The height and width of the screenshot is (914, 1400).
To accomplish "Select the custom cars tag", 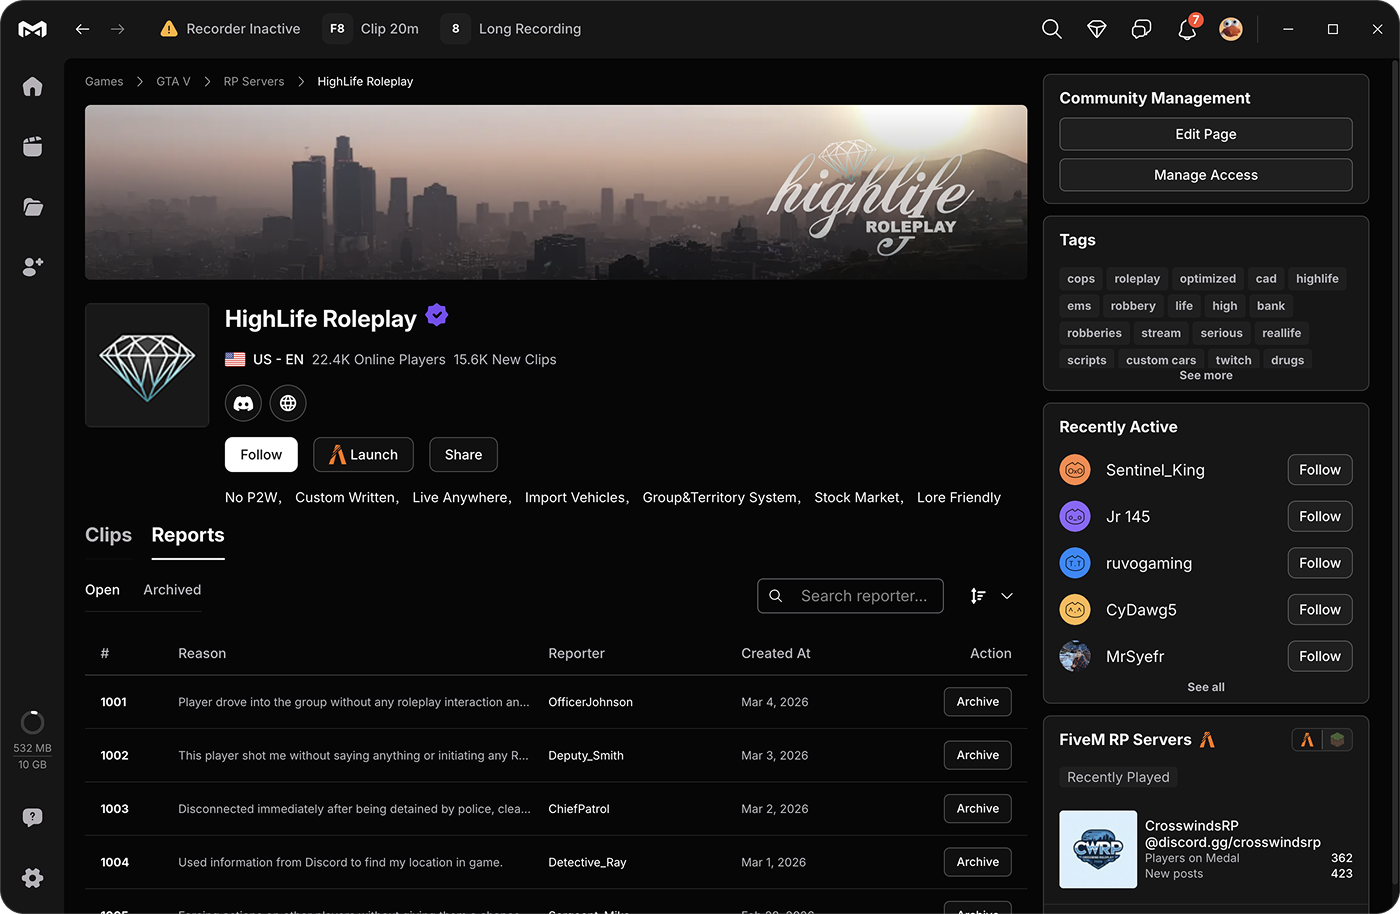I will coord(1161,360).
